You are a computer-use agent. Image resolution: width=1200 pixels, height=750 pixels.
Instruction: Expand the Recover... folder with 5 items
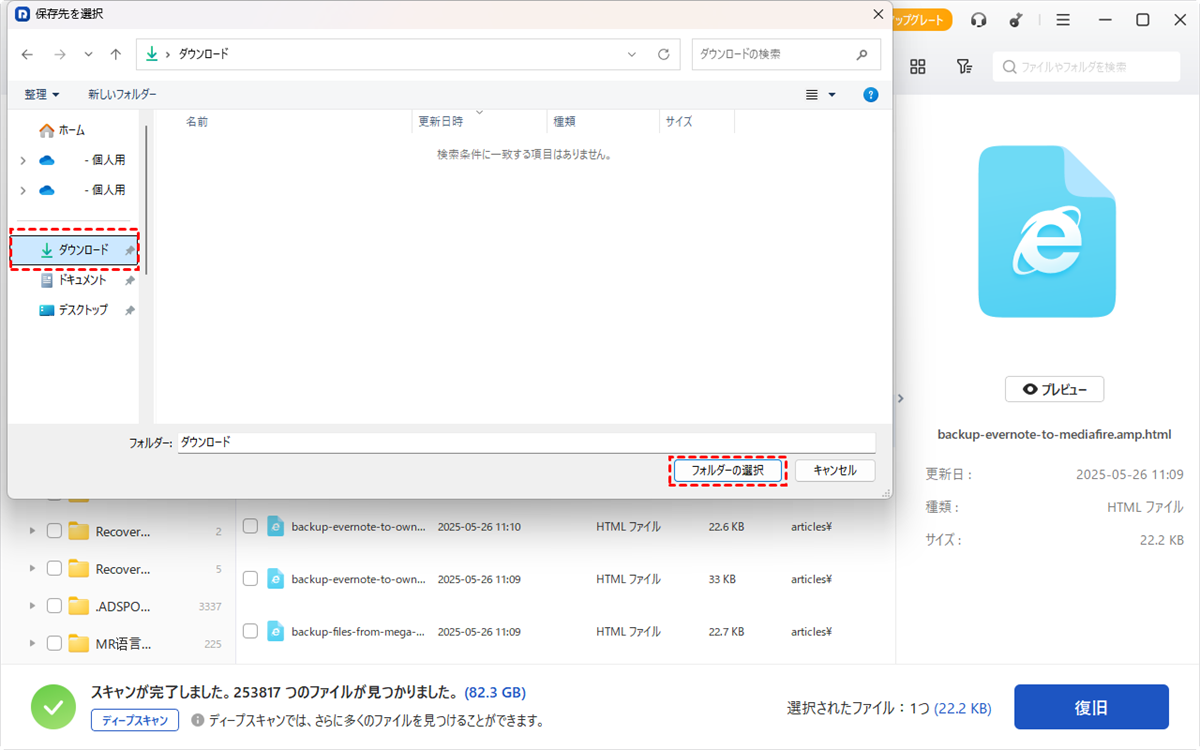[x=33, y=568]
